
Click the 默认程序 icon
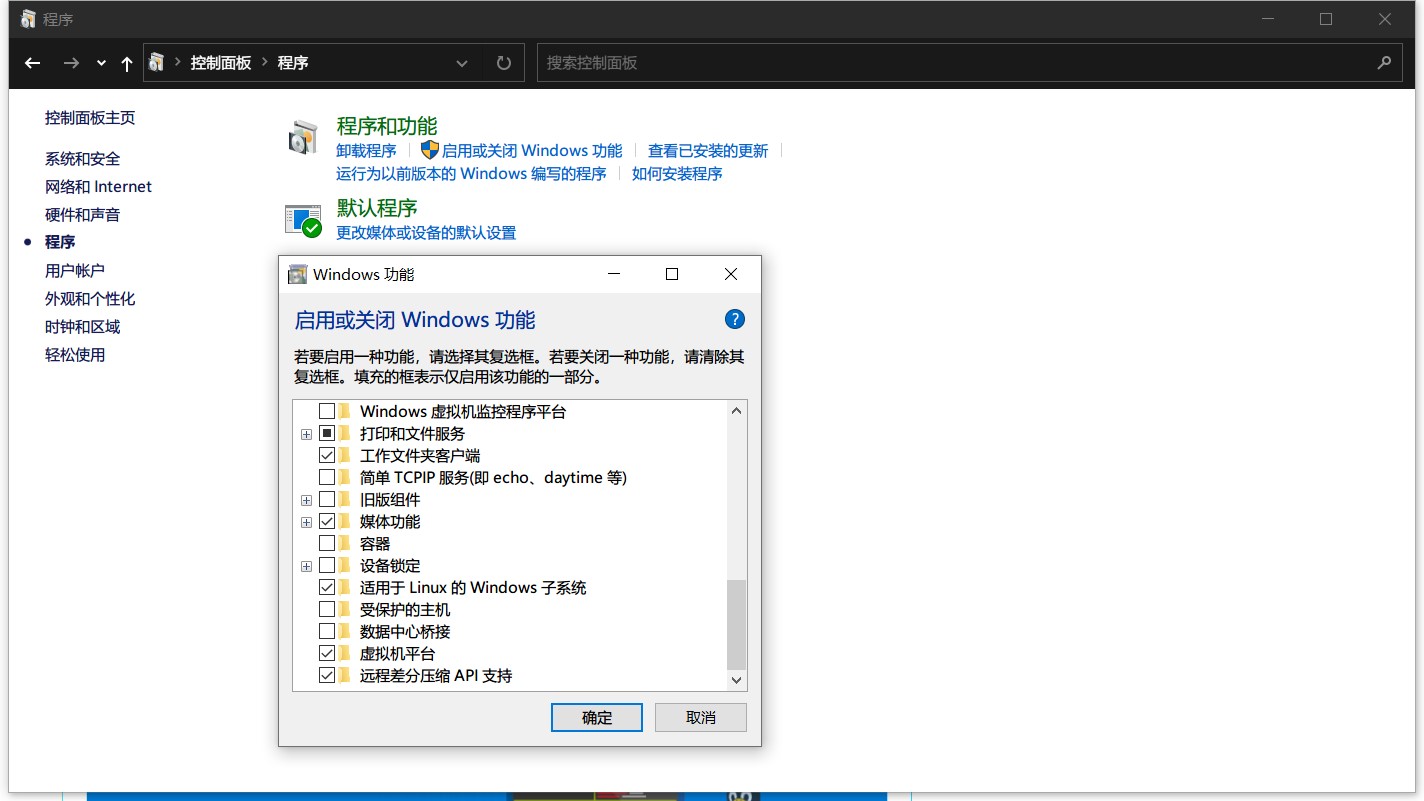[303, 220]
